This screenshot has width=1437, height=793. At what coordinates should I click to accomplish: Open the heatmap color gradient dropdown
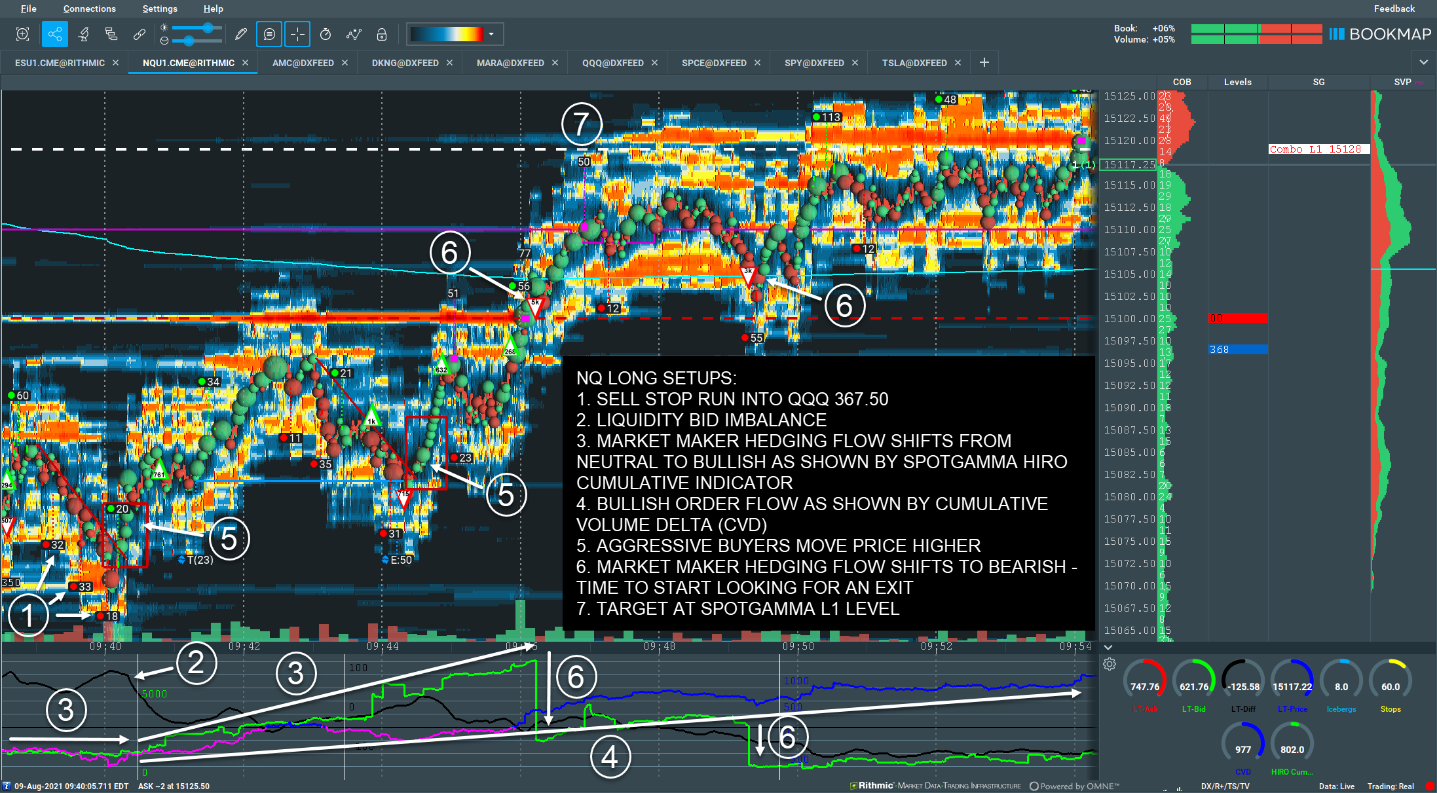point(491,34)
